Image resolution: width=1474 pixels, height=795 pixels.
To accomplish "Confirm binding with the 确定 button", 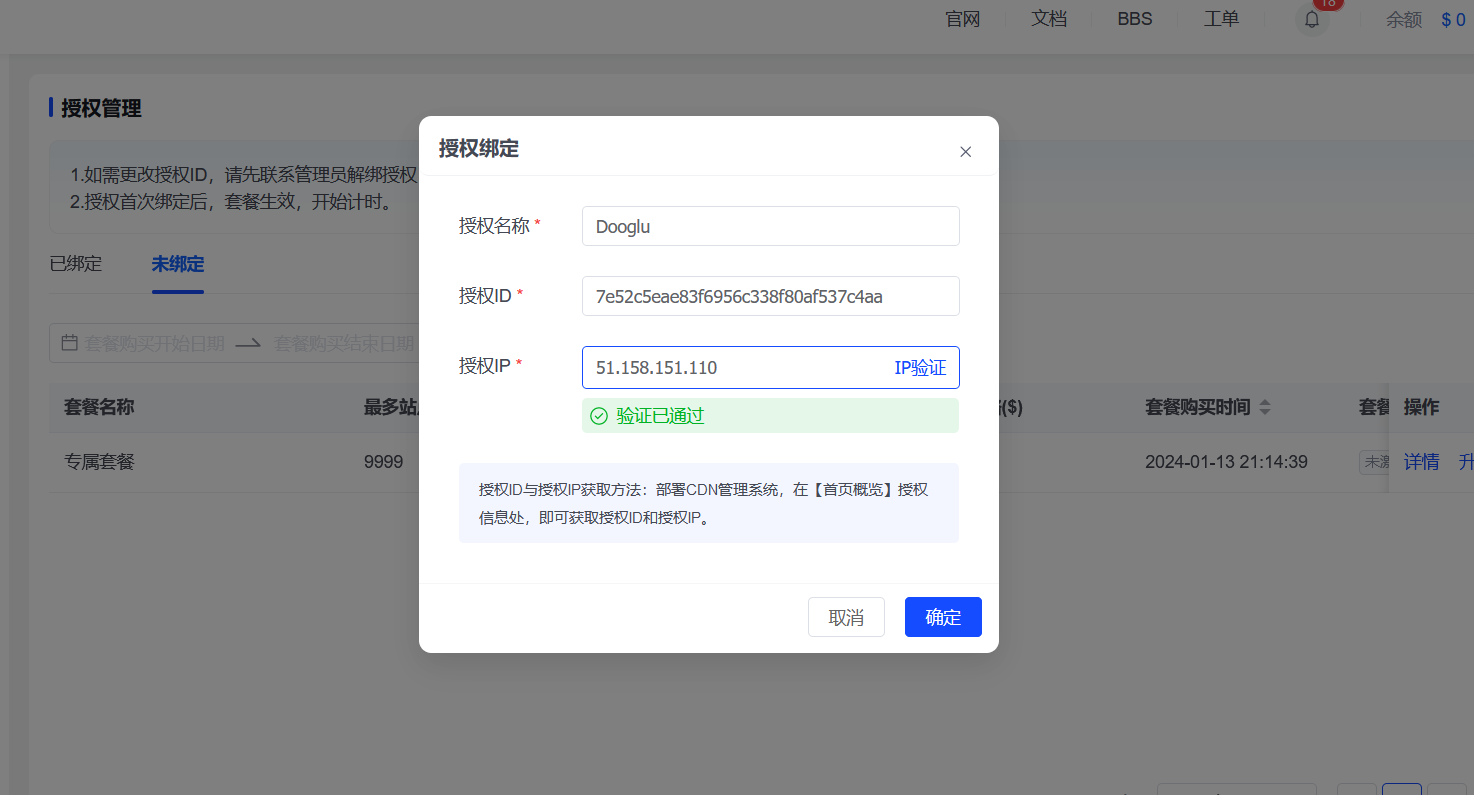I will point(943,617).
